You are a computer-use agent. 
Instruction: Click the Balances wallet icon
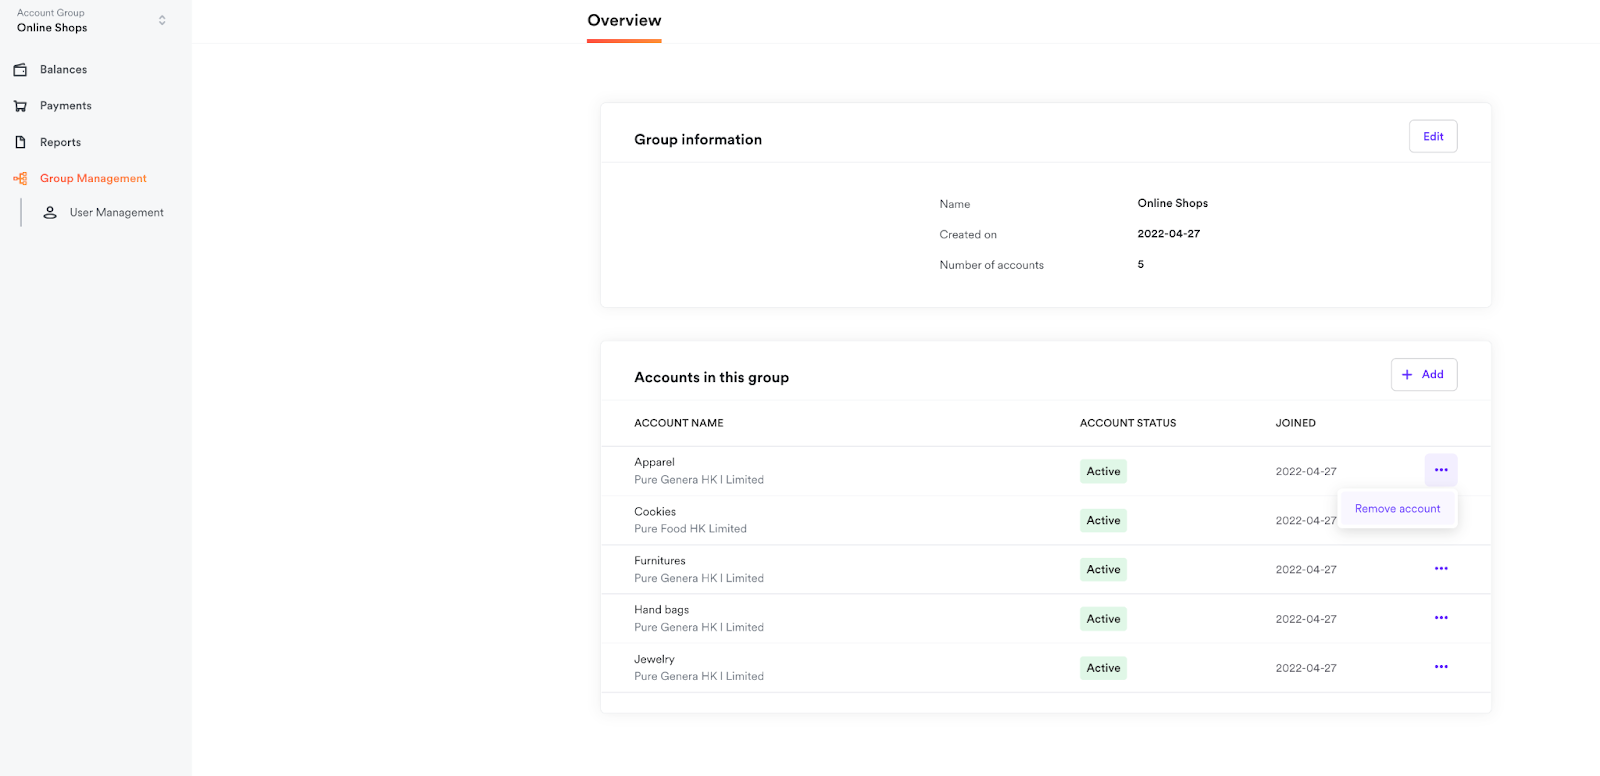tap(20, 70)
